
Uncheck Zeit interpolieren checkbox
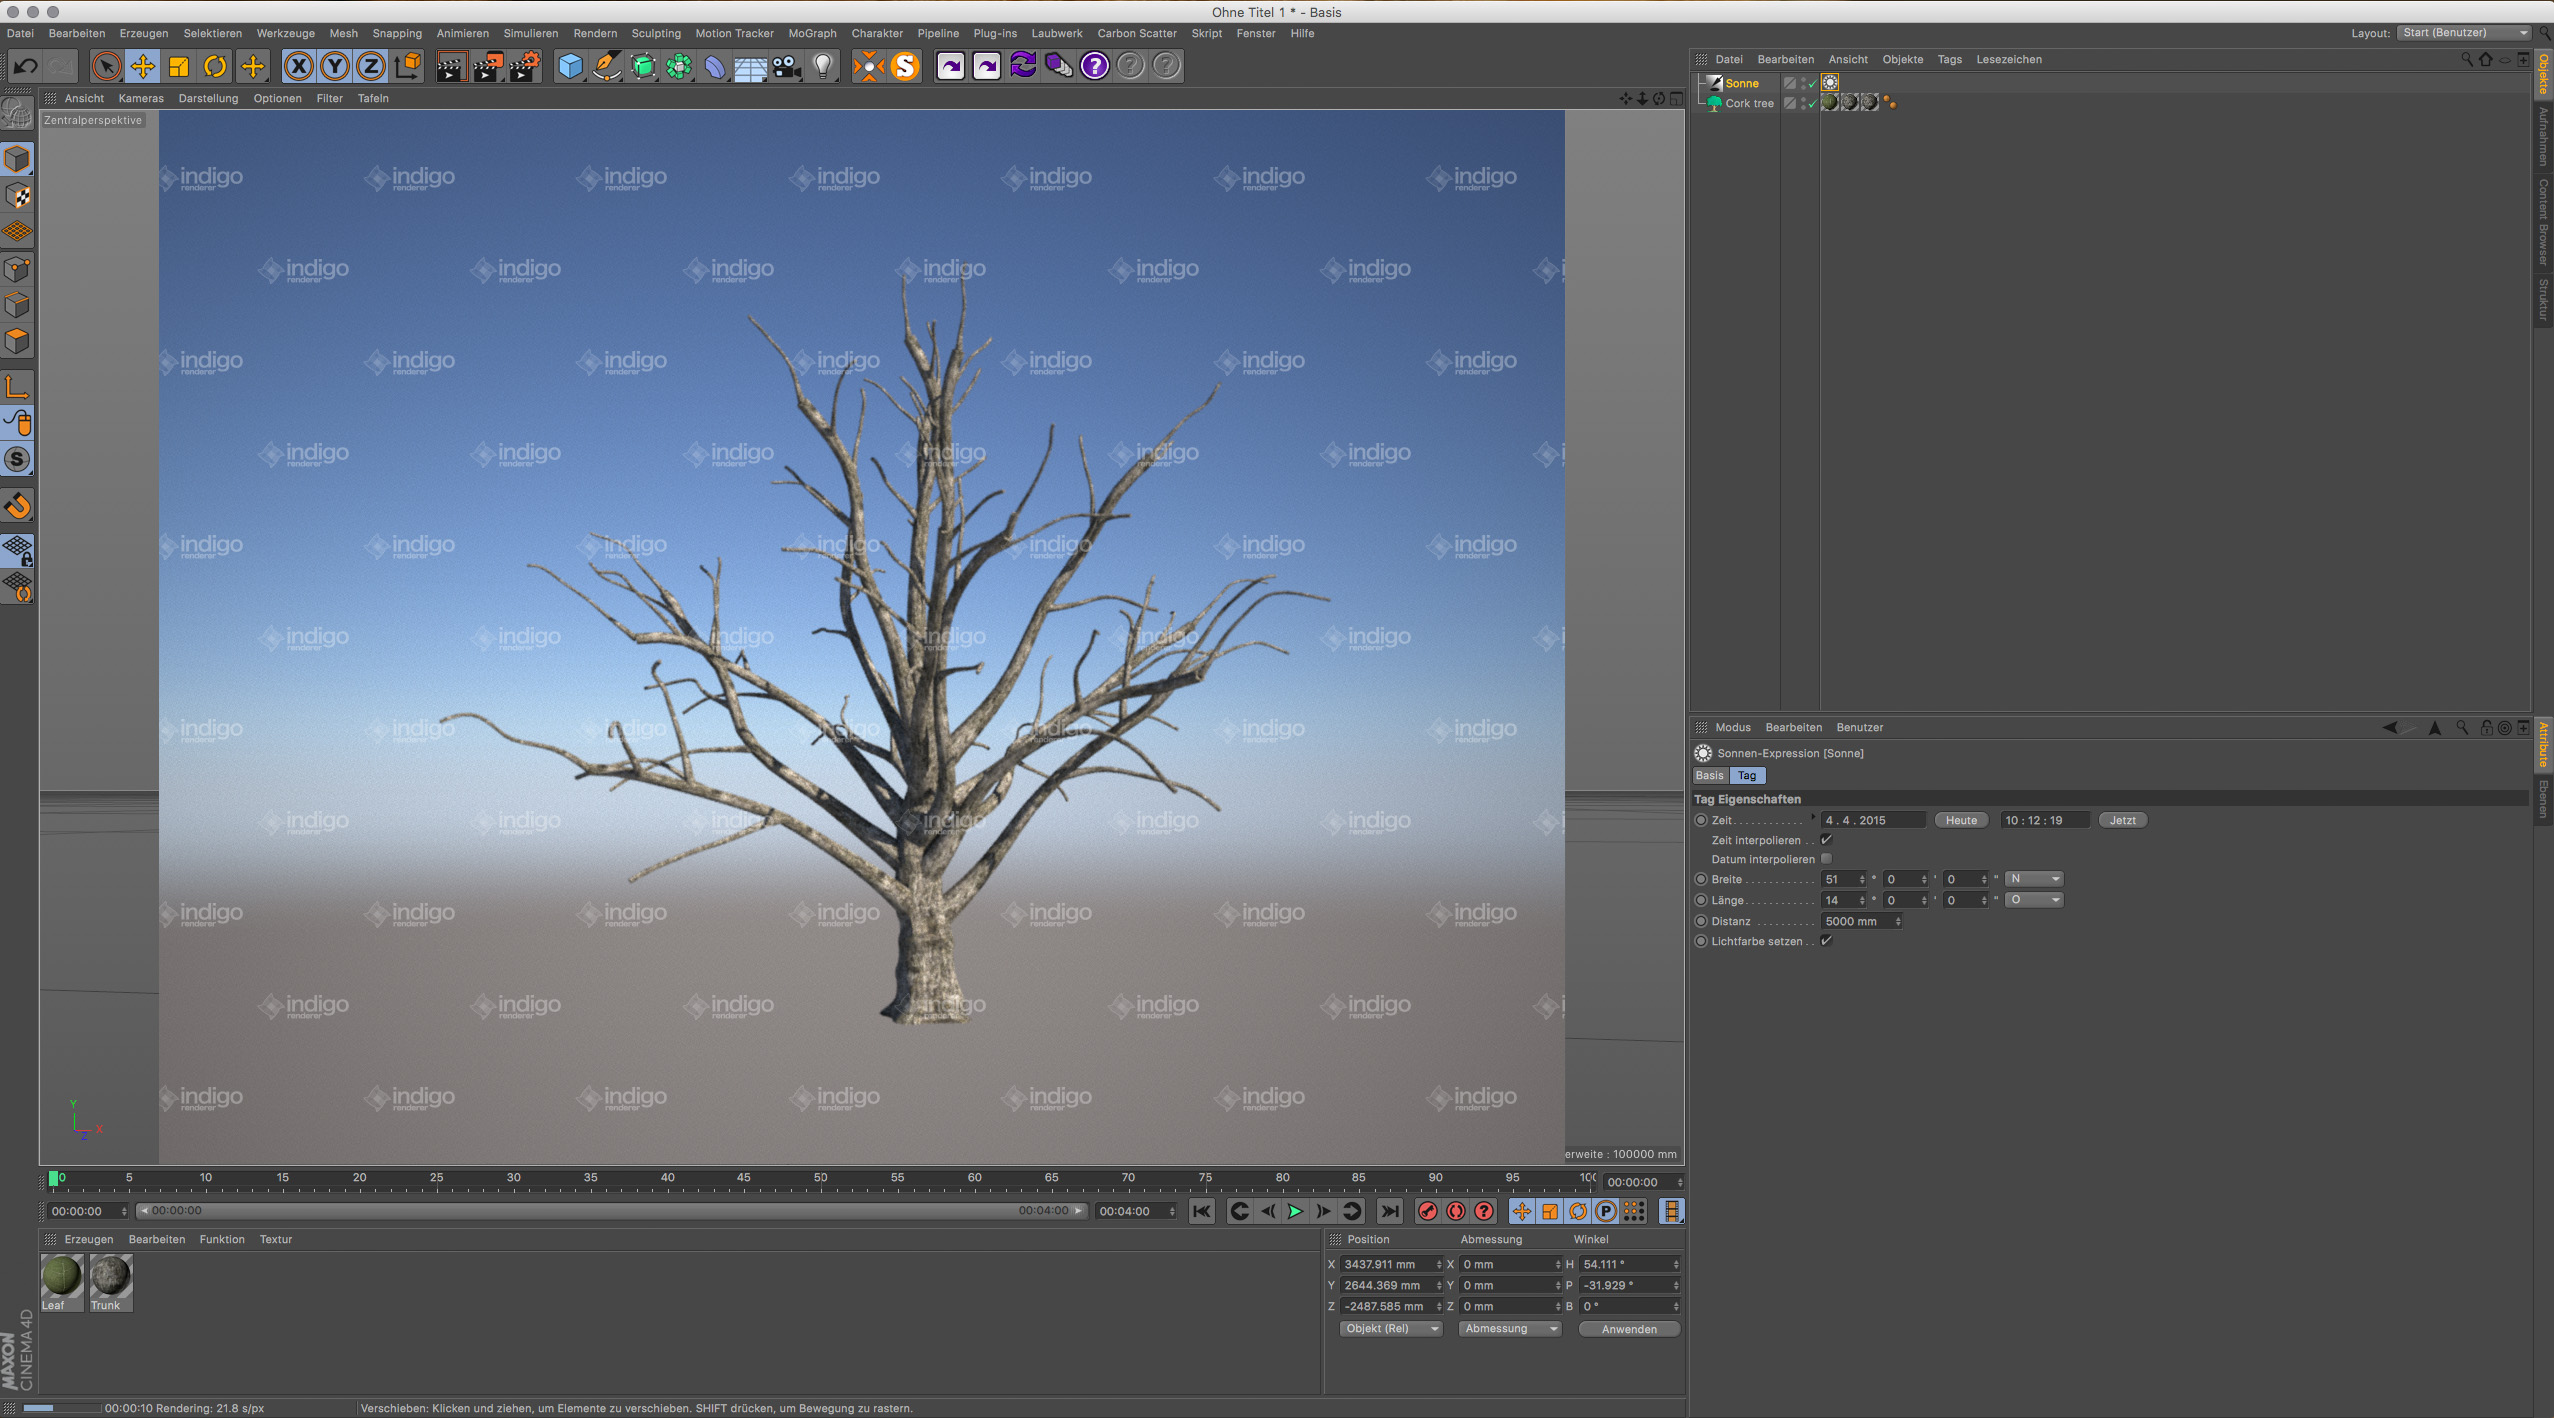pos(1826,840)
